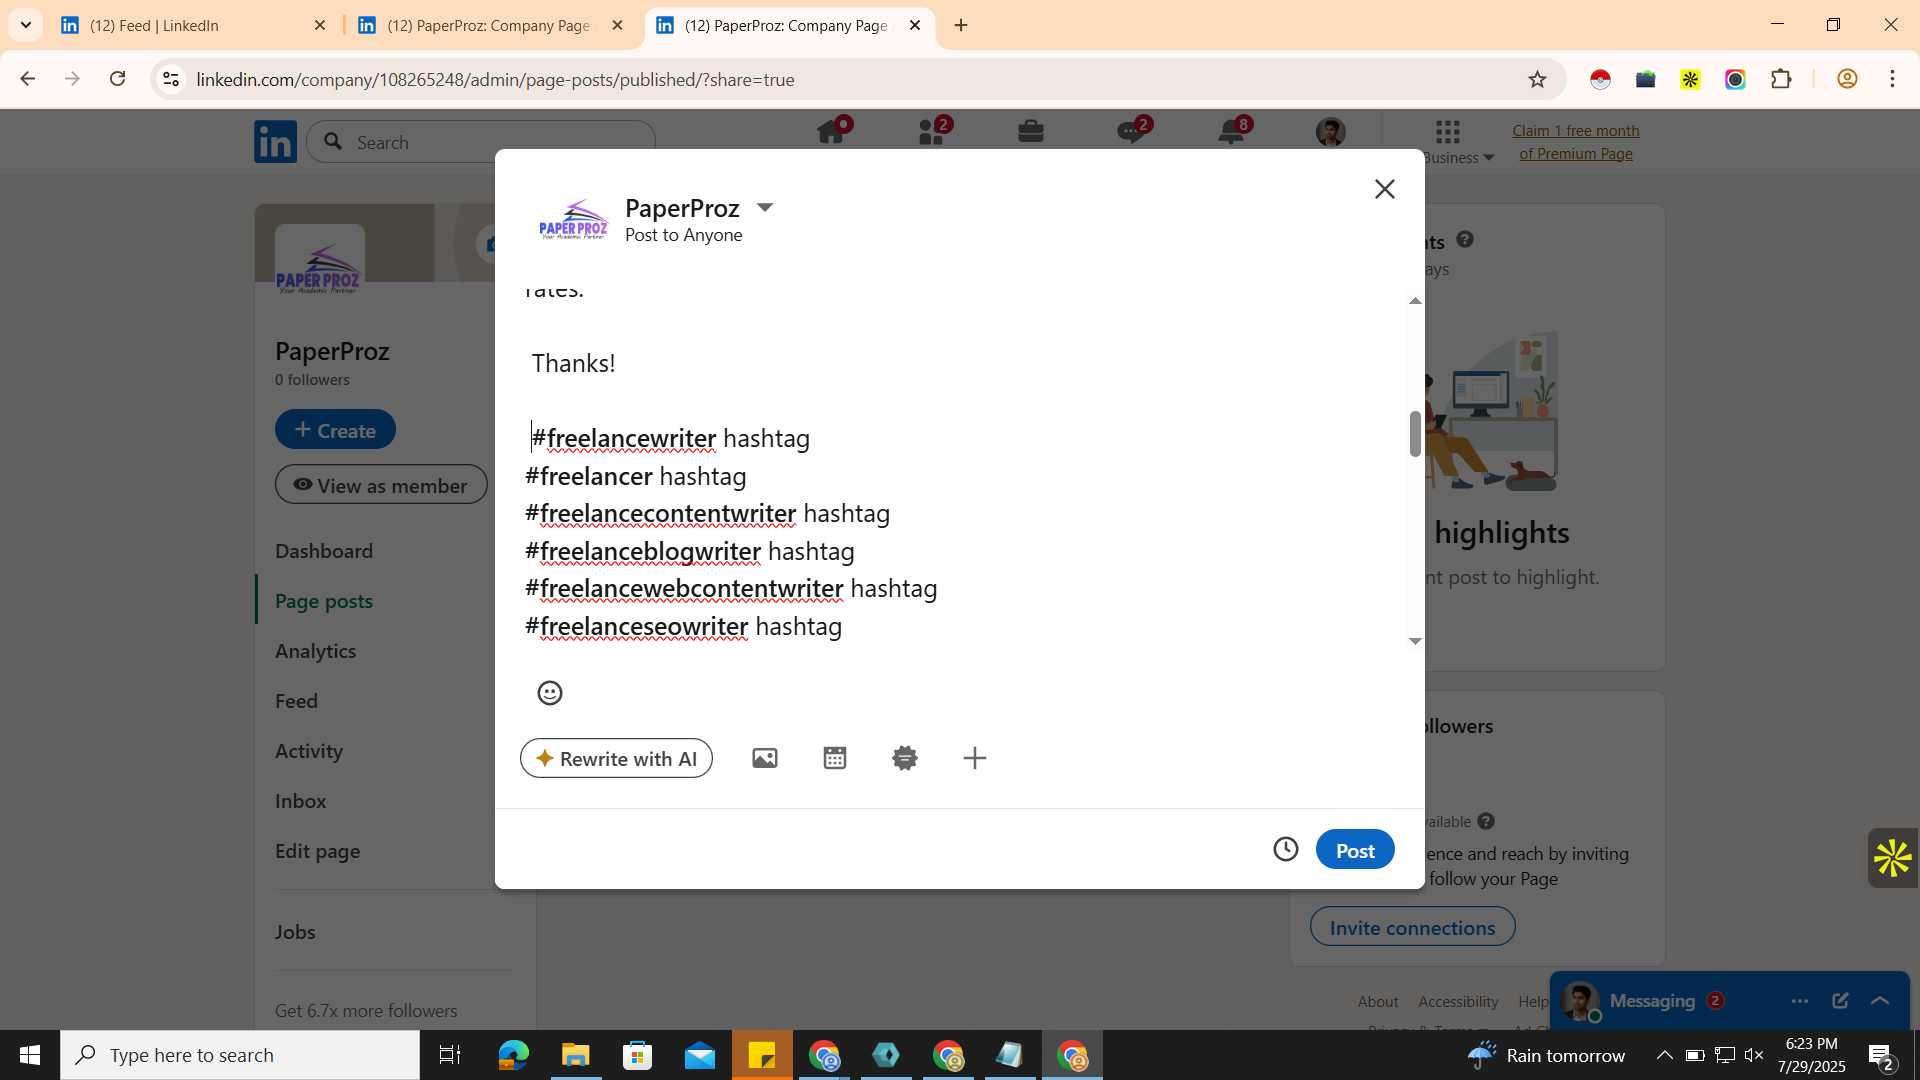Open Windows notification center
The image size is (1920, 1080).
tap(1881, 1055)
